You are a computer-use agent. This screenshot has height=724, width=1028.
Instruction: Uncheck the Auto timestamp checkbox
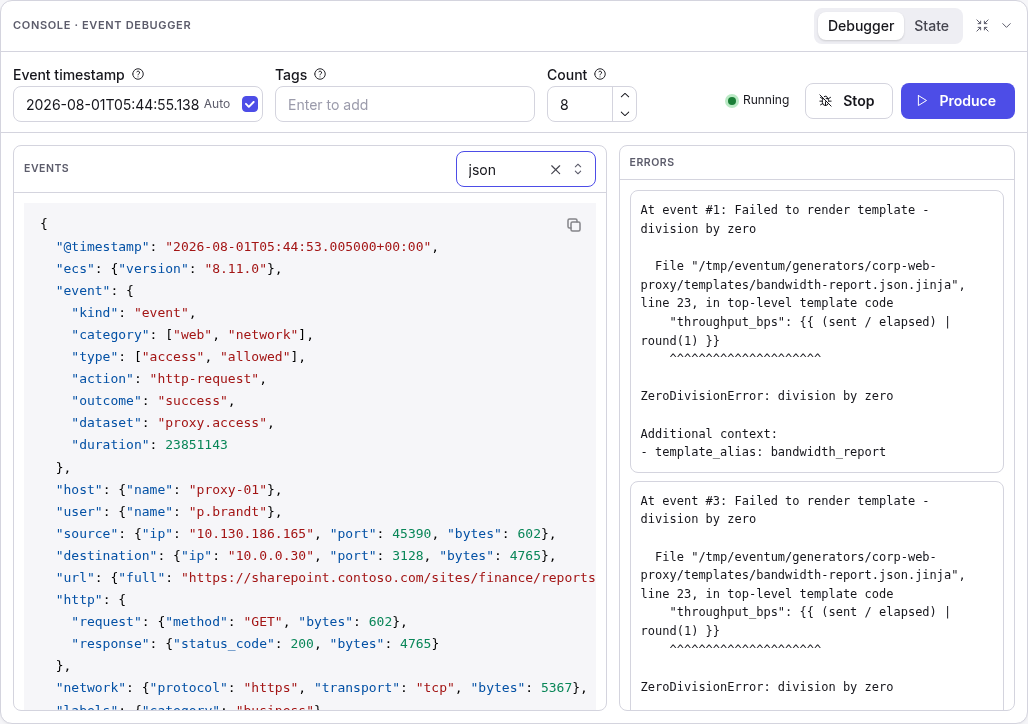250,104
